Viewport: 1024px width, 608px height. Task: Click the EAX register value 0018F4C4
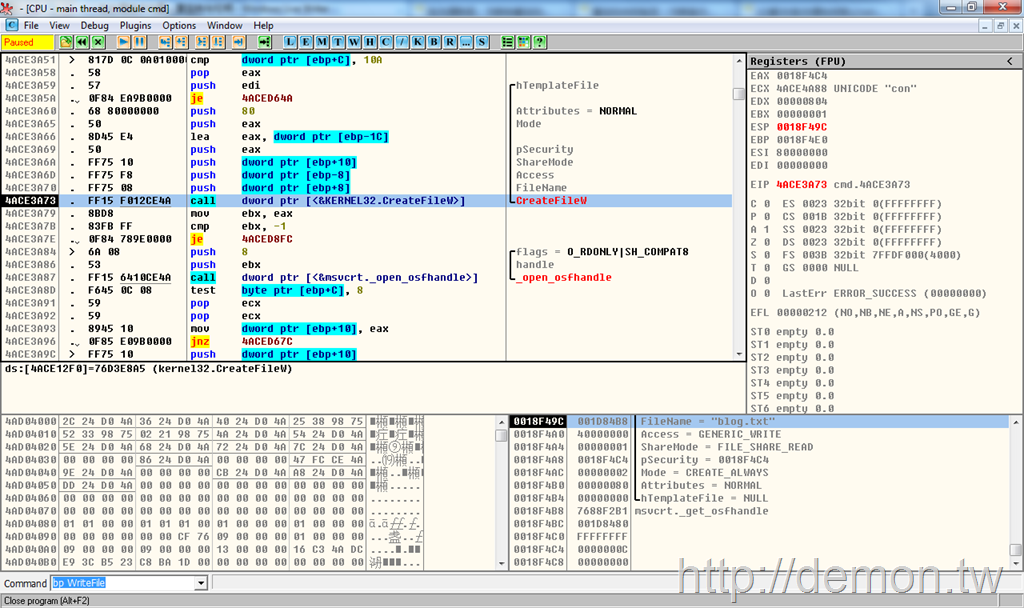(802, 75)
